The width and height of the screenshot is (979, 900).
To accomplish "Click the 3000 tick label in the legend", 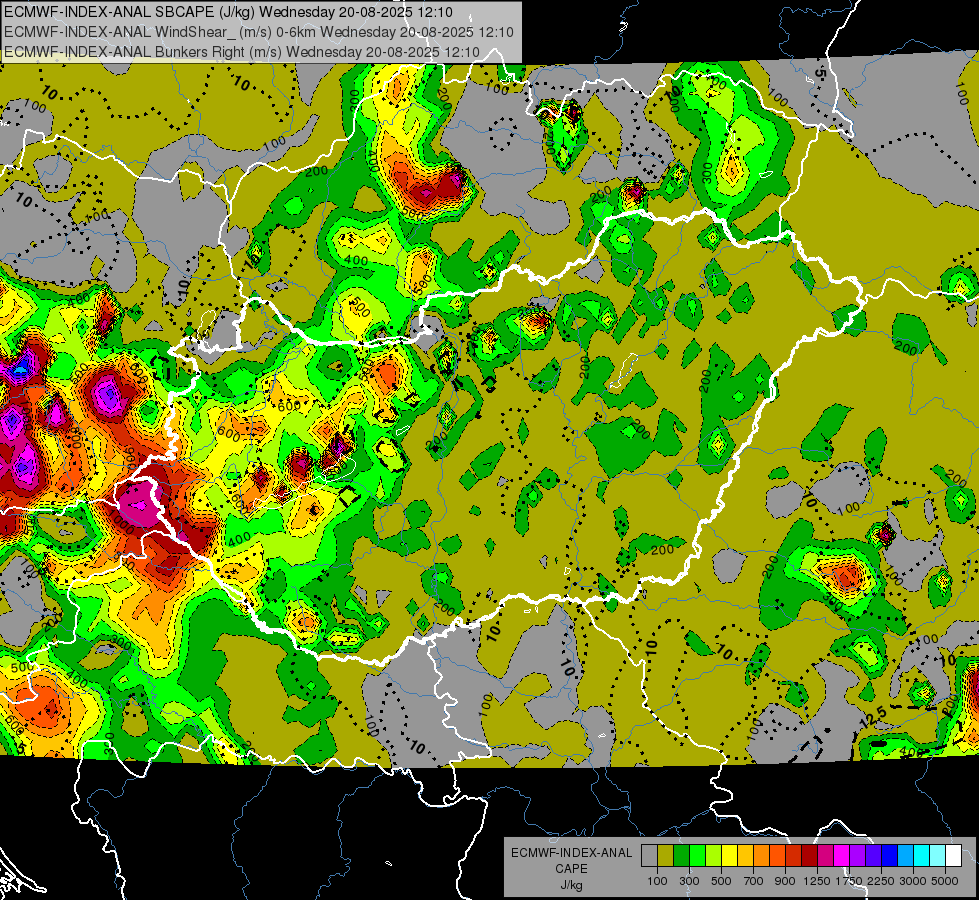I will tap(913, 882).
